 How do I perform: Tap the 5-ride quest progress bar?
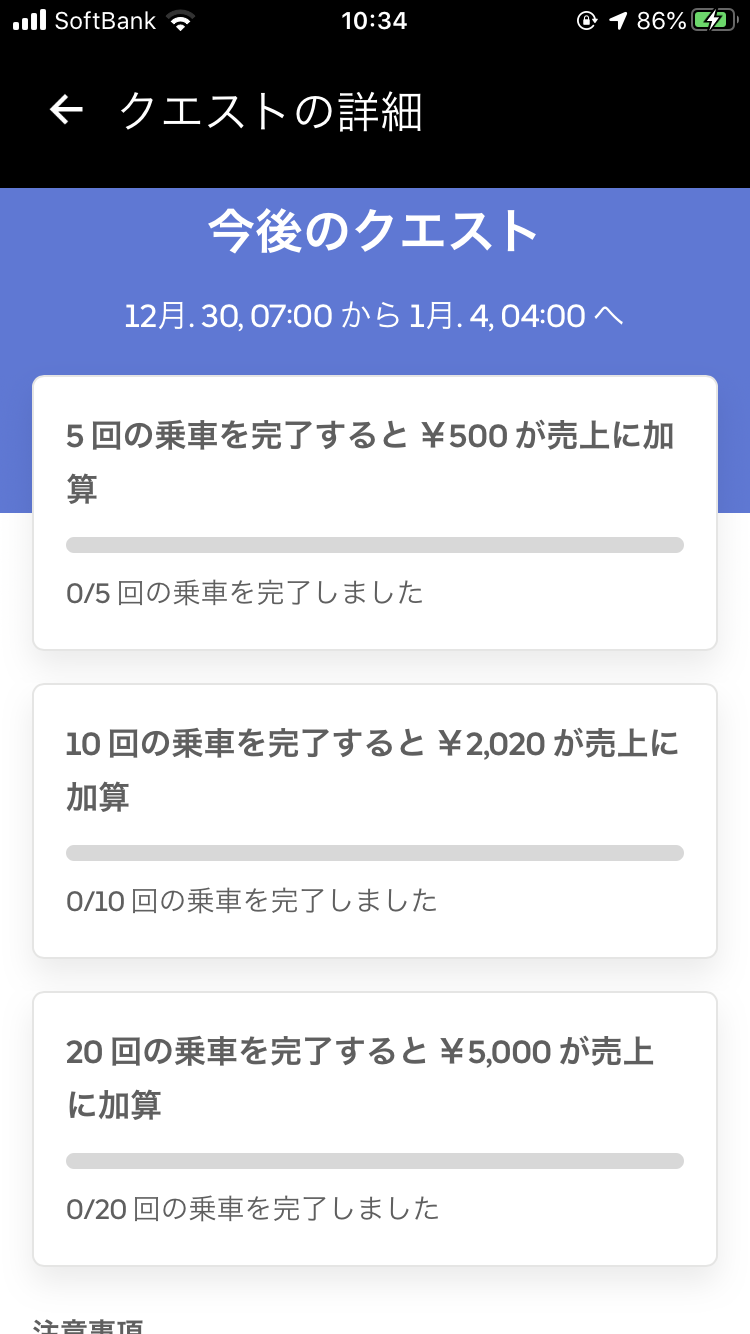point(374,545)
